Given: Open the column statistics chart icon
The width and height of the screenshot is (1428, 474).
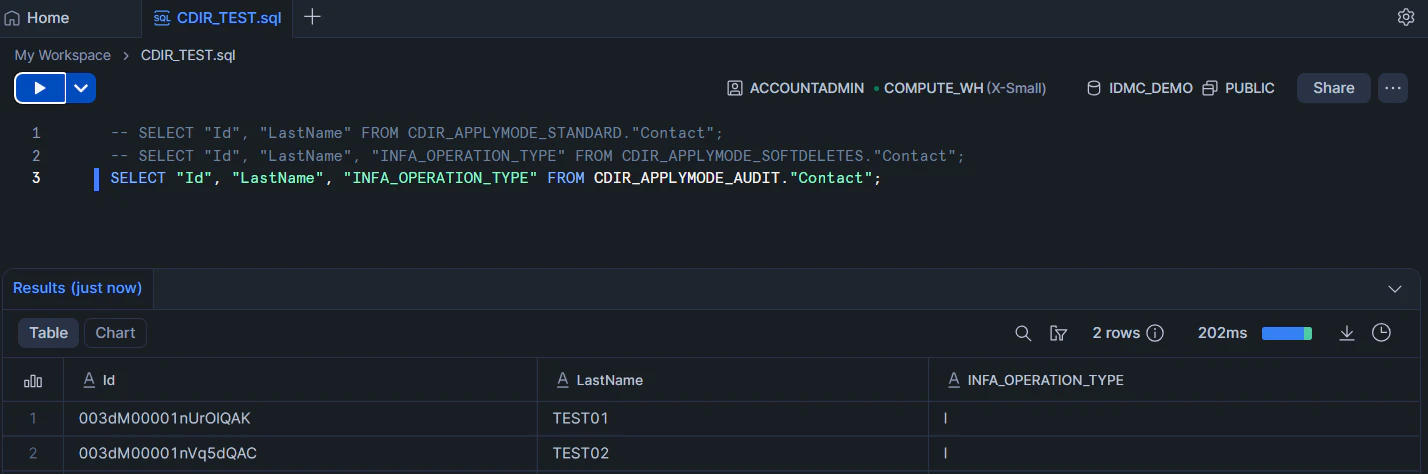Looking at the screenshot, I should coord(33,380).
